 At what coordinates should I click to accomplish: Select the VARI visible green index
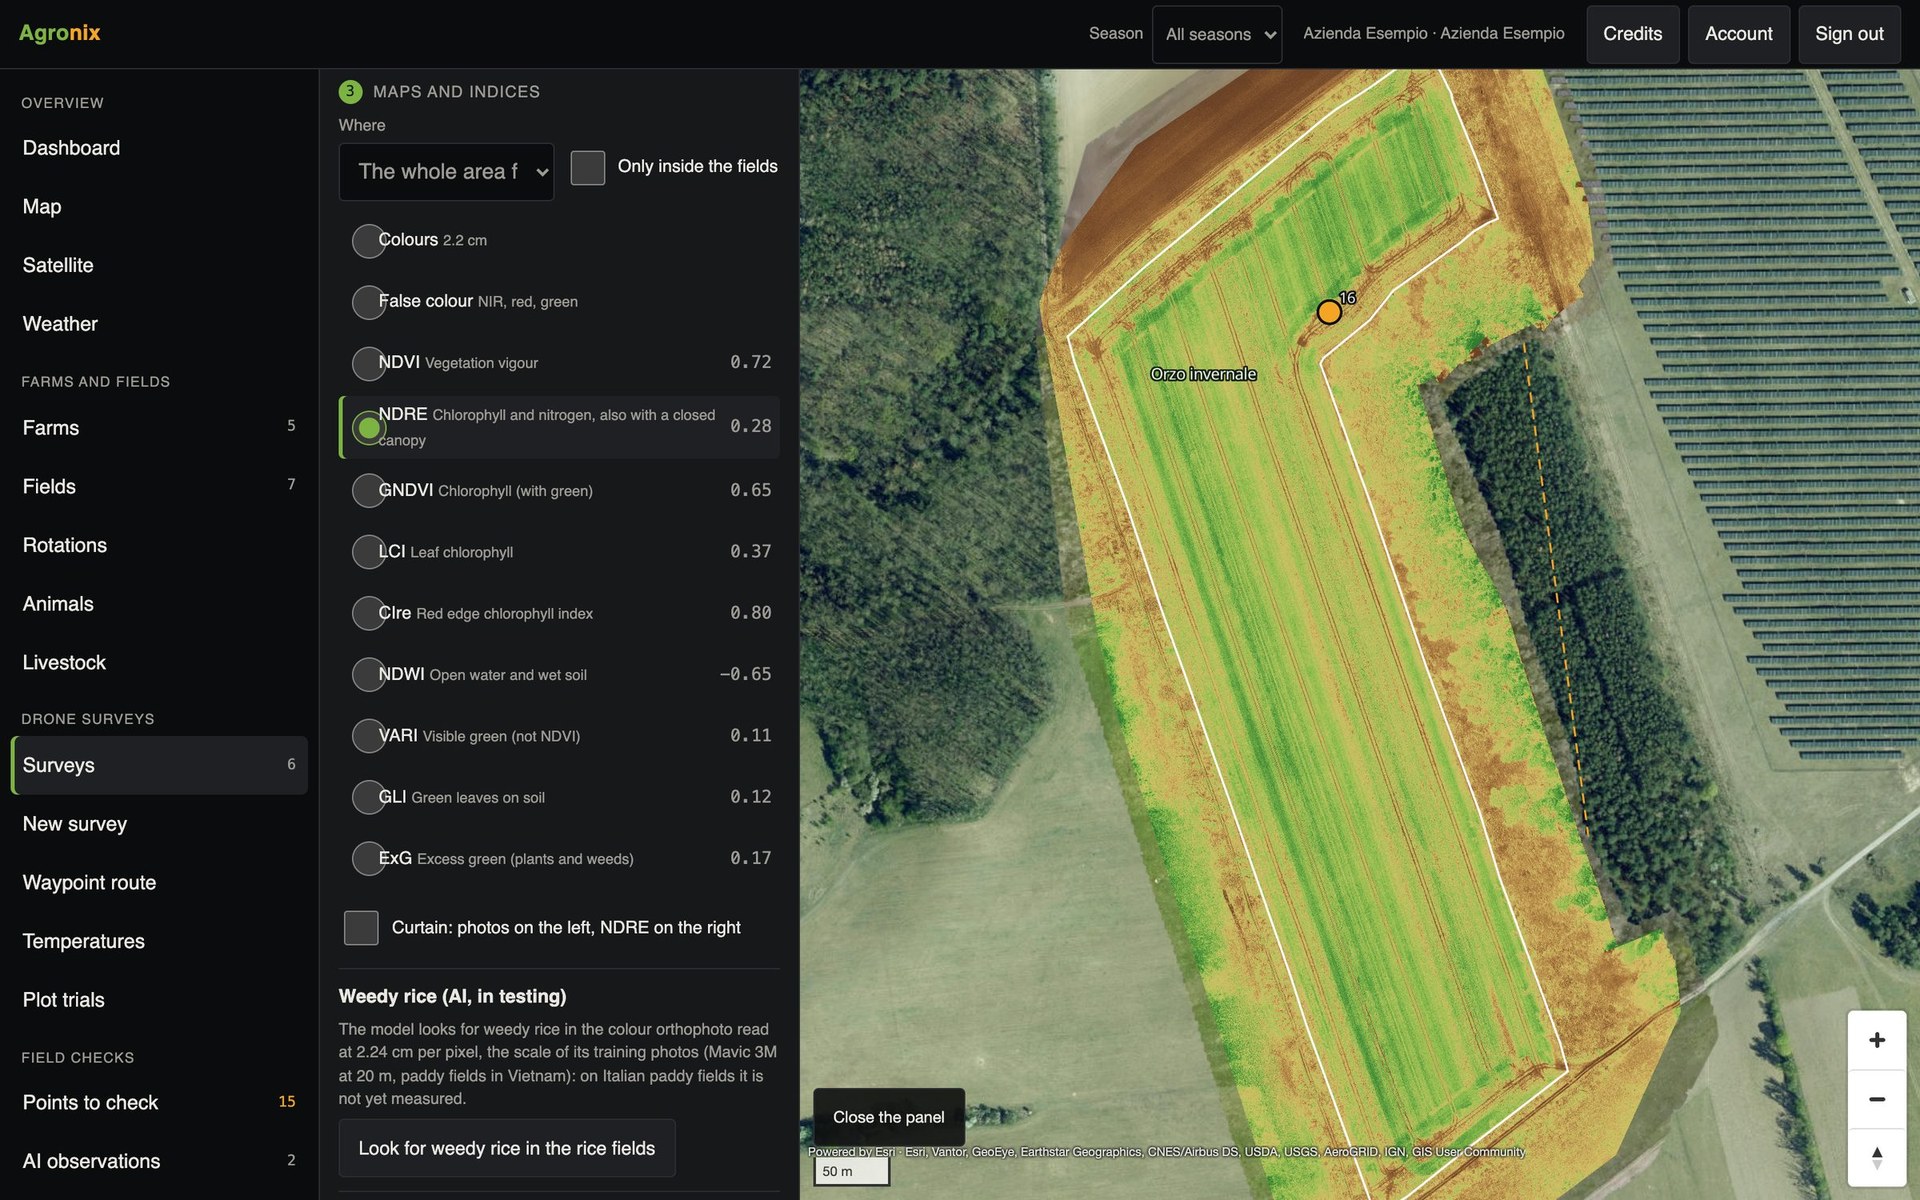click(369, 736)
